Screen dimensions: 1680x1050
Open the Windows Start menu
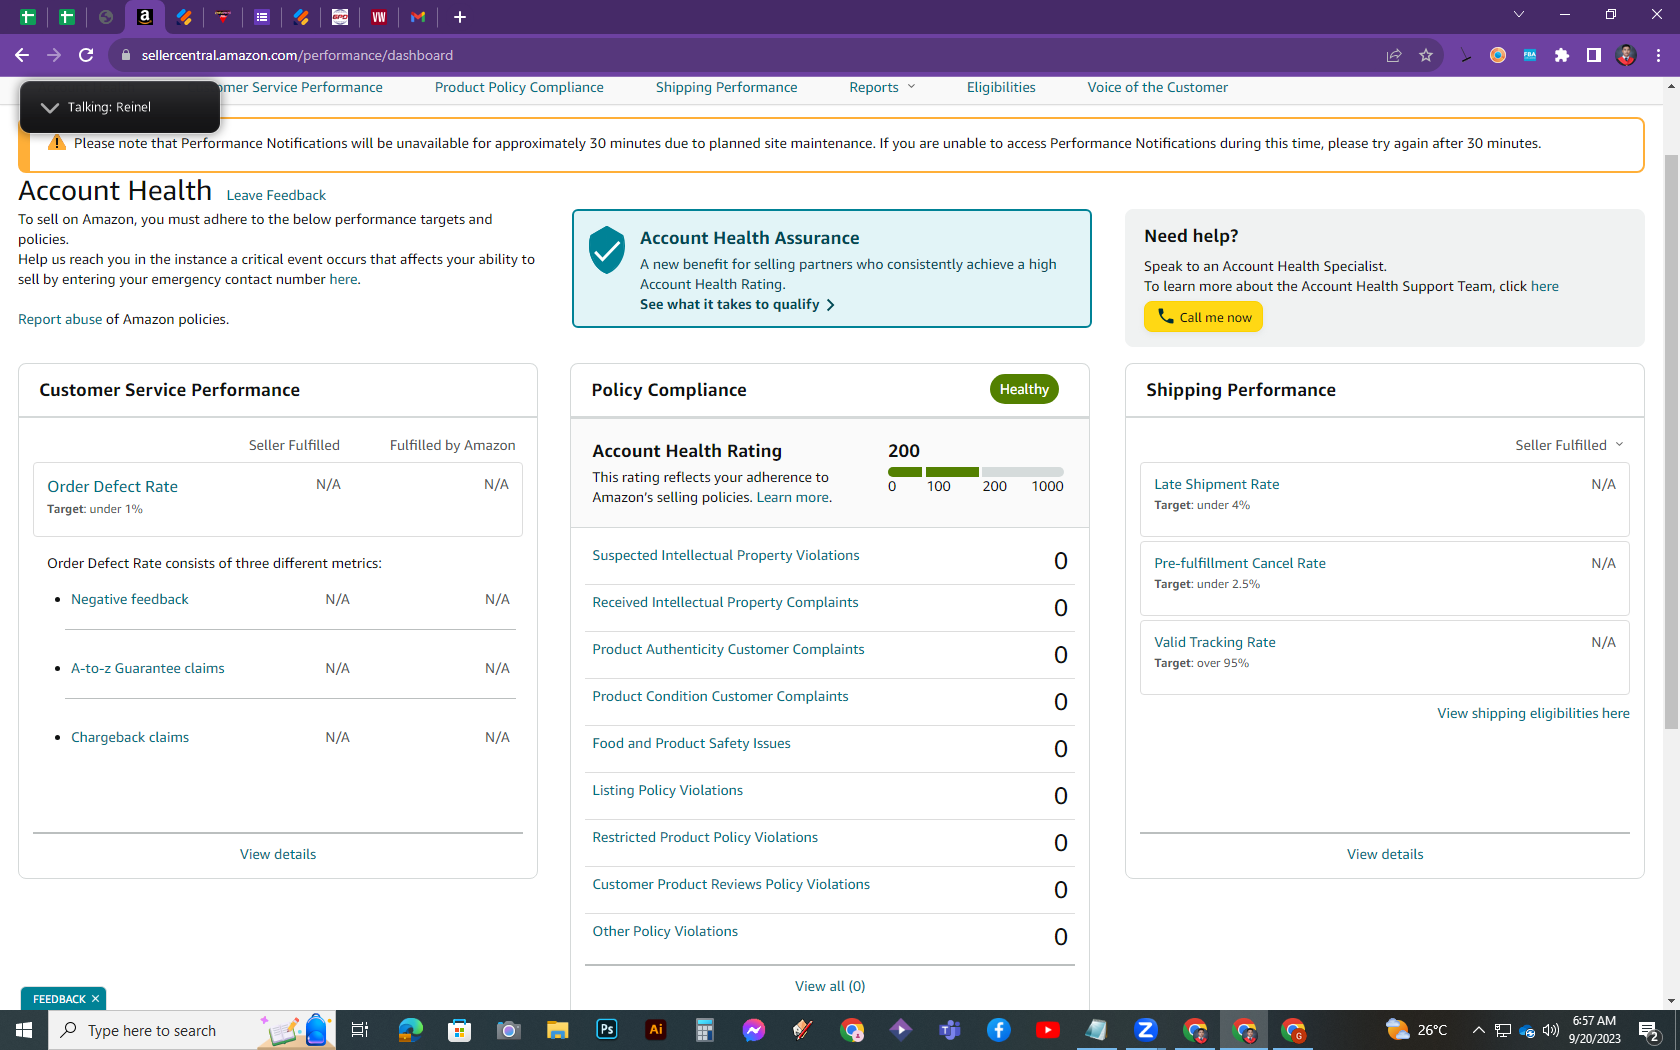point(24,1030)
